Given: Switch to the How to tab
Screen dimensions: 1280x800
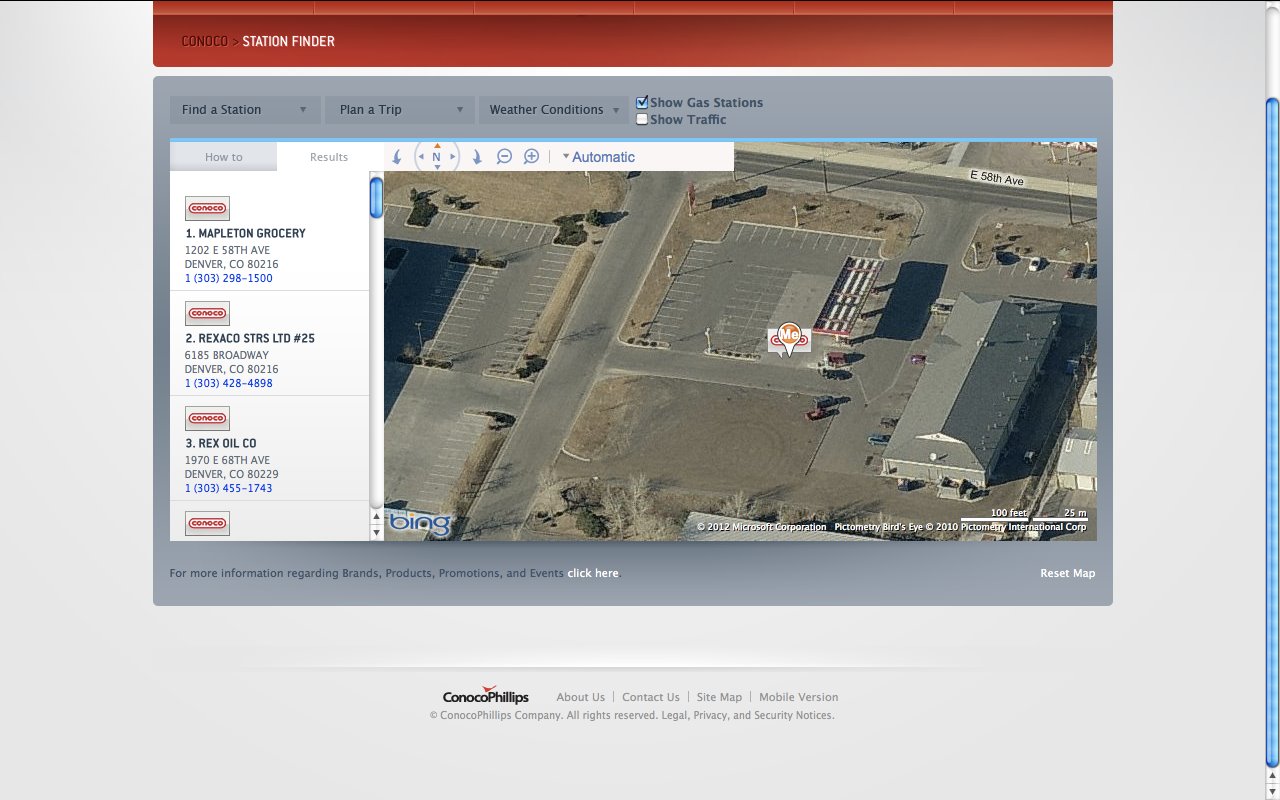Looking at the screenshot, I should pos(223,157).
